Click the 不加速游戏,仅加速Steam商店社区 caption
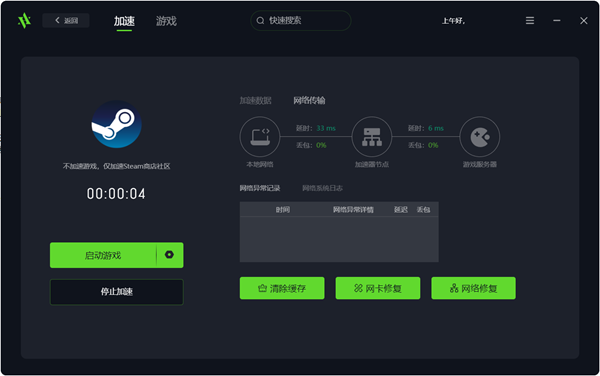The height and width of the screenshot is (376, 600). (116, 166)
